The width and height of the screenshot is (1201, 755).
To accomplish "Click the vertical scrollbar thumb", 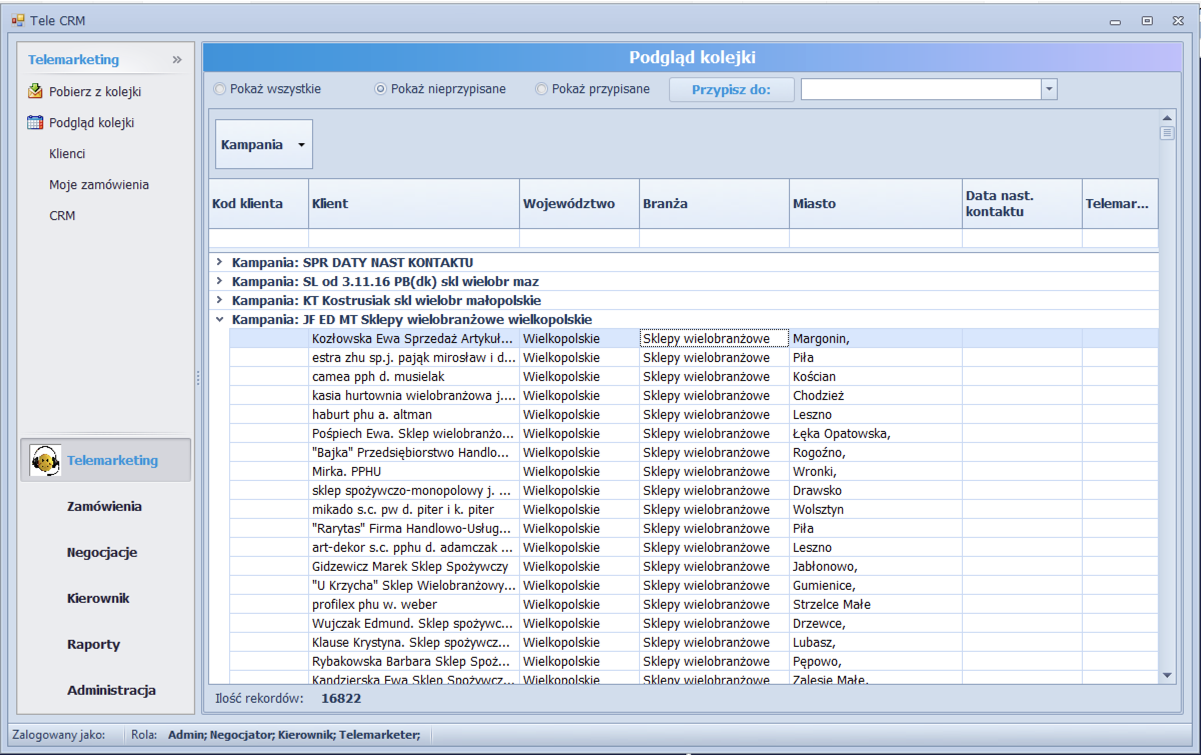I will pos(1166,132).
